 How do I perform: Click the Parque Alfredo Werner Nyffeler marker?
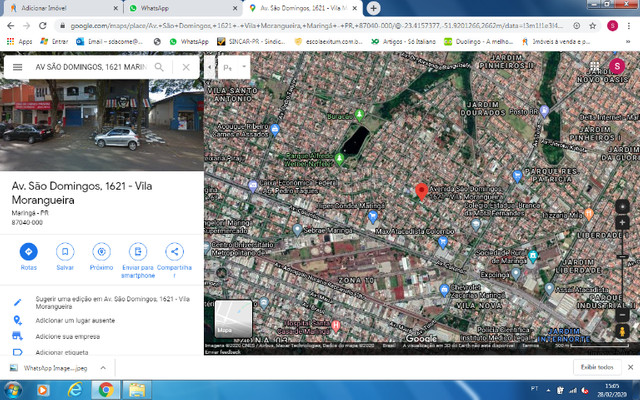click(x=339, y=159)
